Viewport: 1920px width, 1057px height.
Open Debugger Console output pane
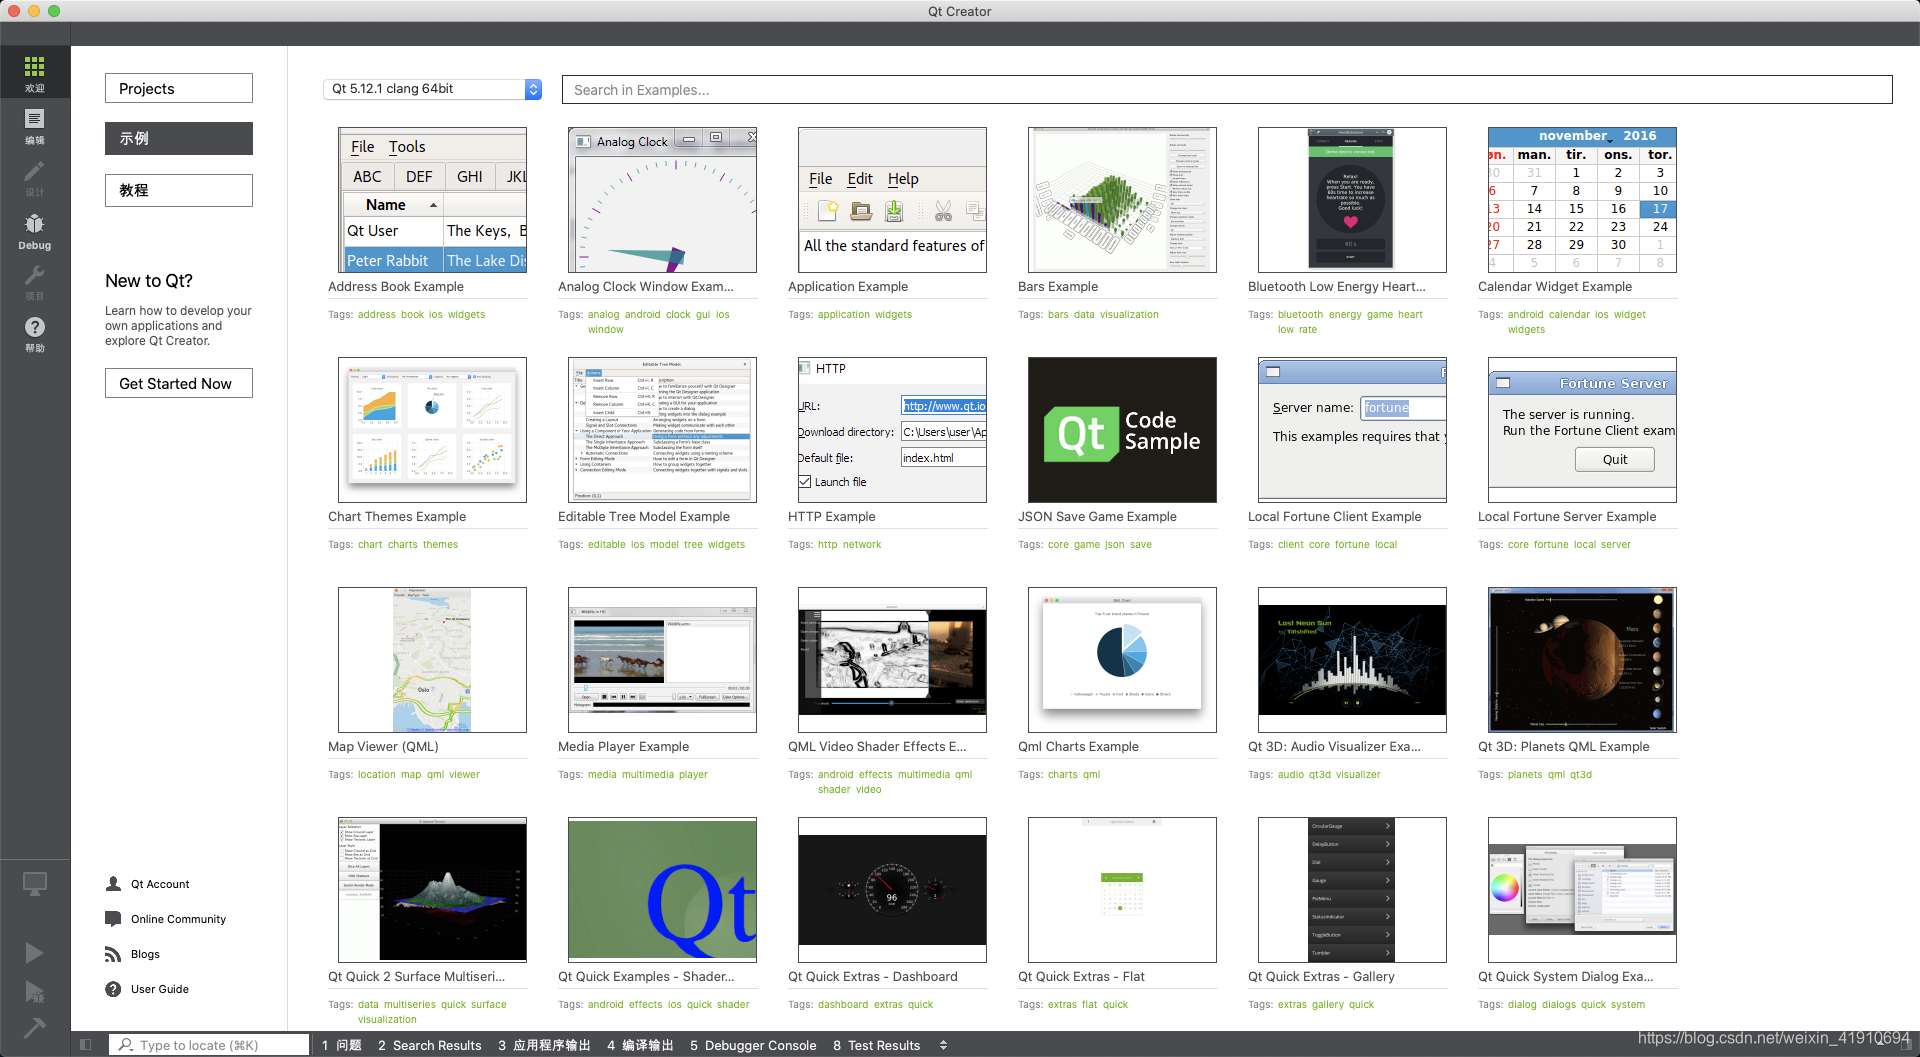pyautogui.click(x=753, y=1045)
